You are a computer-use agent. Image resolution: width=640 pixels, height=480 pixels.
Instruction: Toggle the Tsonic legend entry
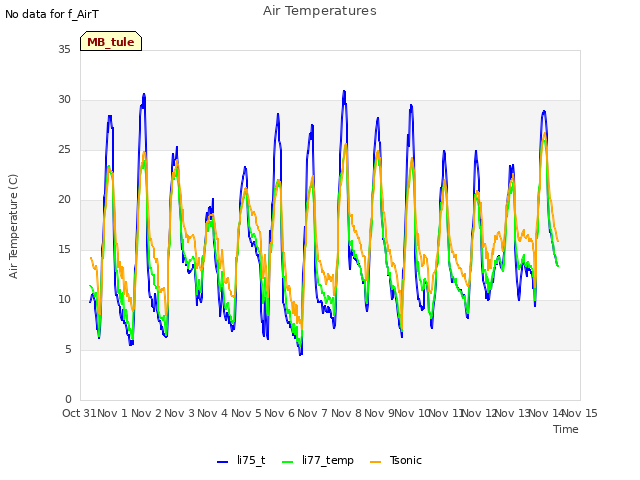point(396,460)
